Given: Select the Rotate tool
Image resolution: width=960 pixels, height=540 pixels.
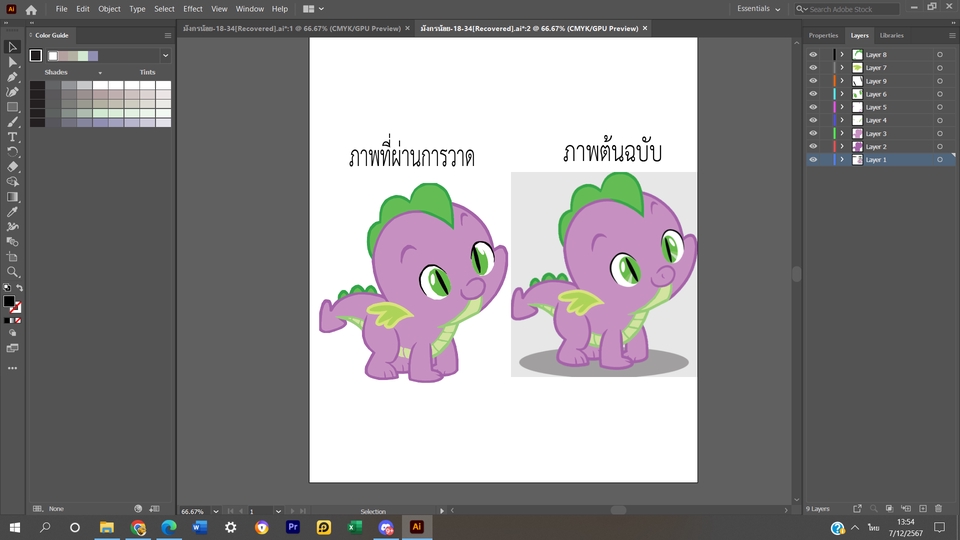Looking at the screenshot, I should click(12, 152).
